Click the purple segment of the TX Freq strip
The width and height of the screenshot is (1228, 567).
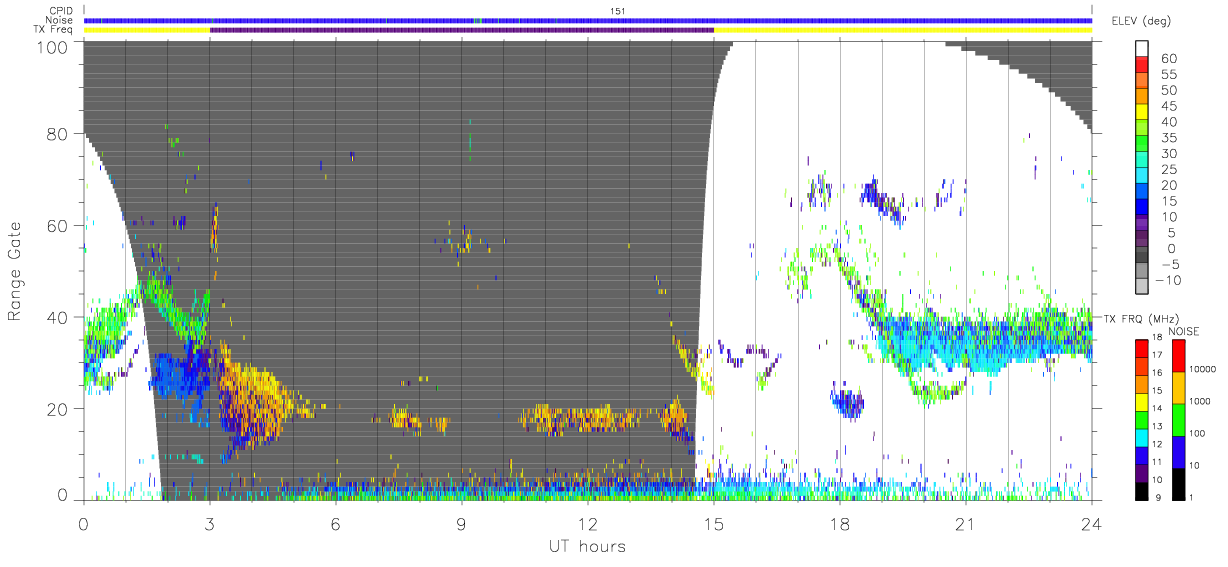pos(462,30)
